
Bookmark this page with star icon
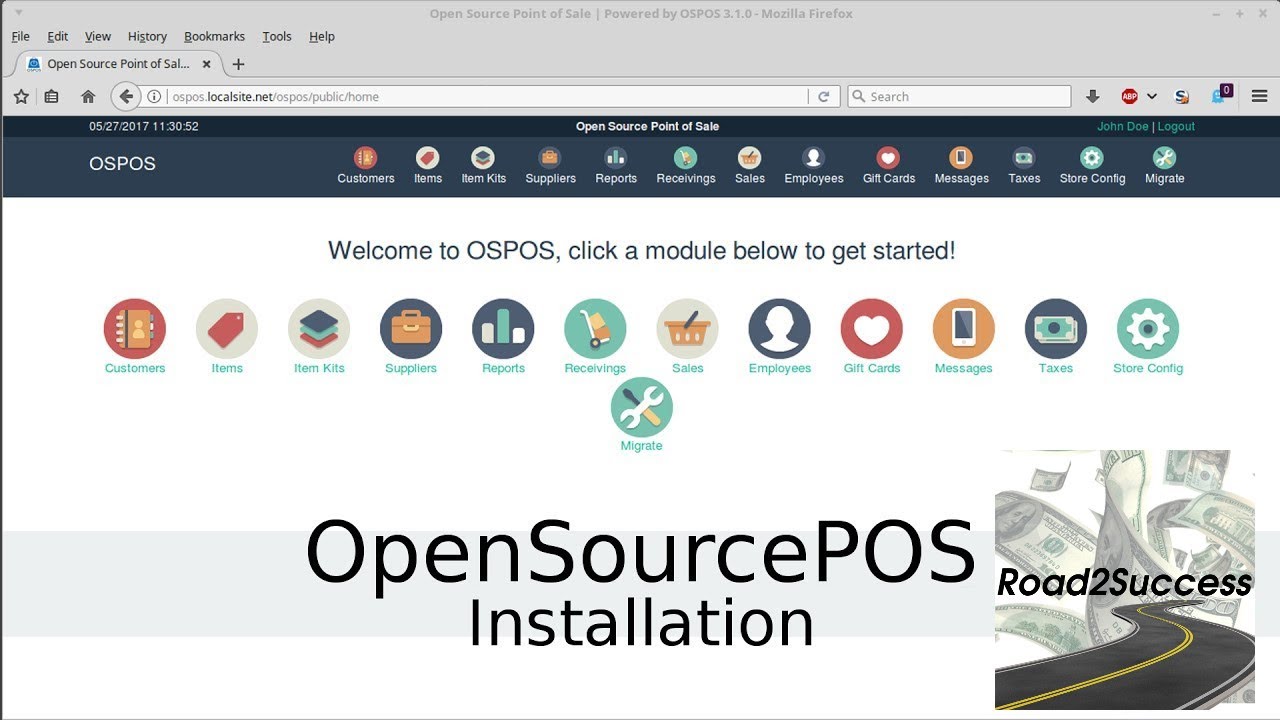(x=21, y=96)
